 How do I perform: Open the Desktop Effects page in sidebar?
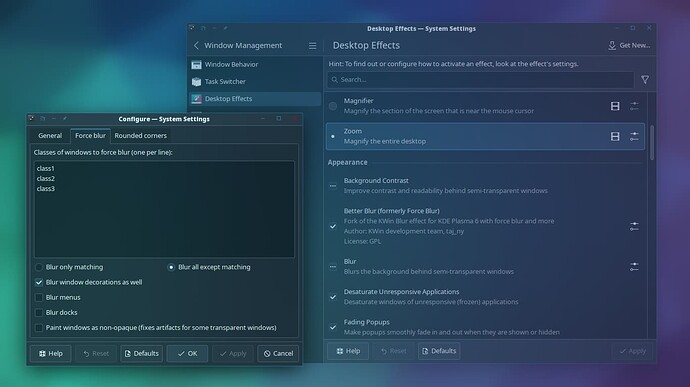(254, 99)
